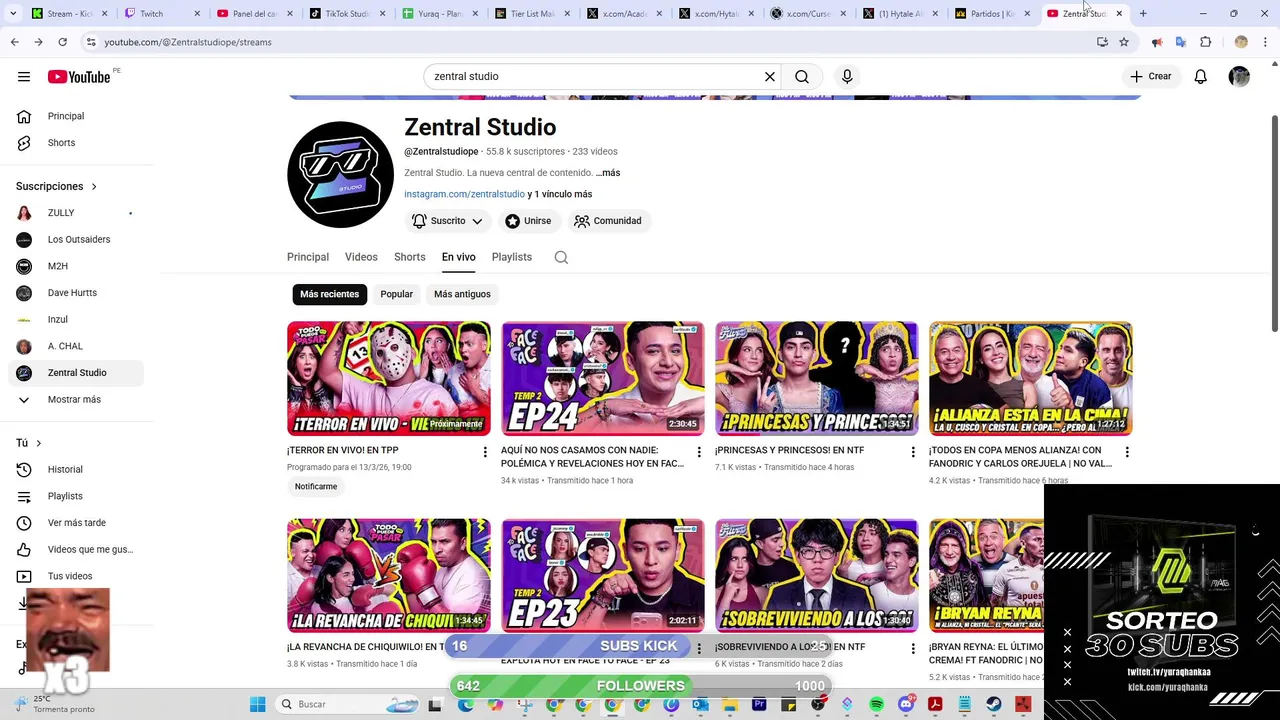The width and height of the screenshot is (1280, 720).
Task: Click the YouTube logo to go home
Action: coord(79,77)
